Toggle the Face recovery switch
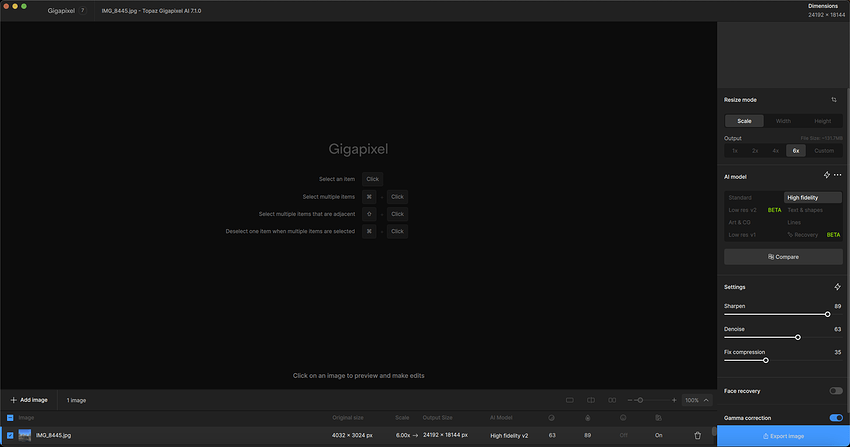This screenshot has width=850, height=447. [x=836, y=391]
